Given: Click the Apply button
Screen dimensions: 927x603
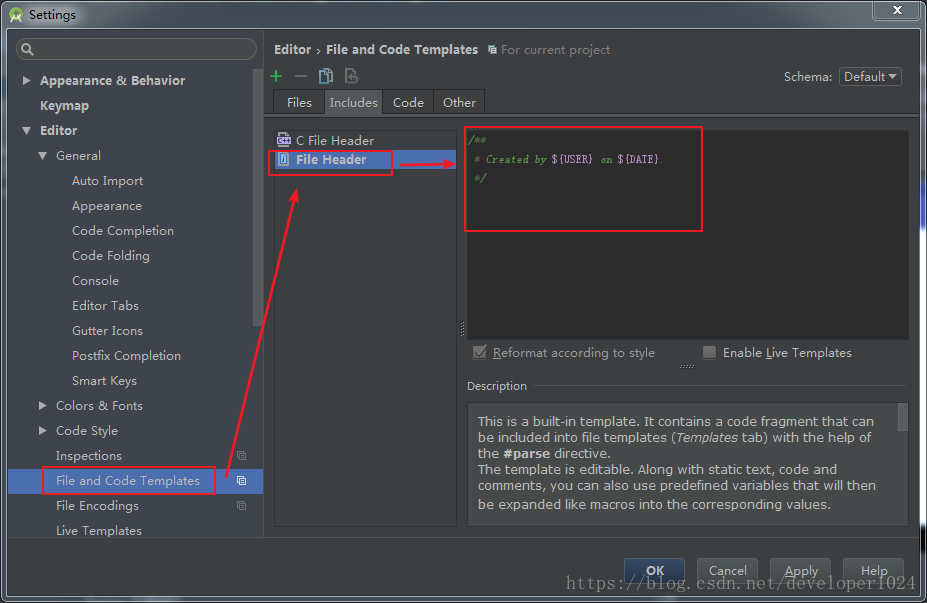Looking at the screenshot, I should tap(800, 570).
